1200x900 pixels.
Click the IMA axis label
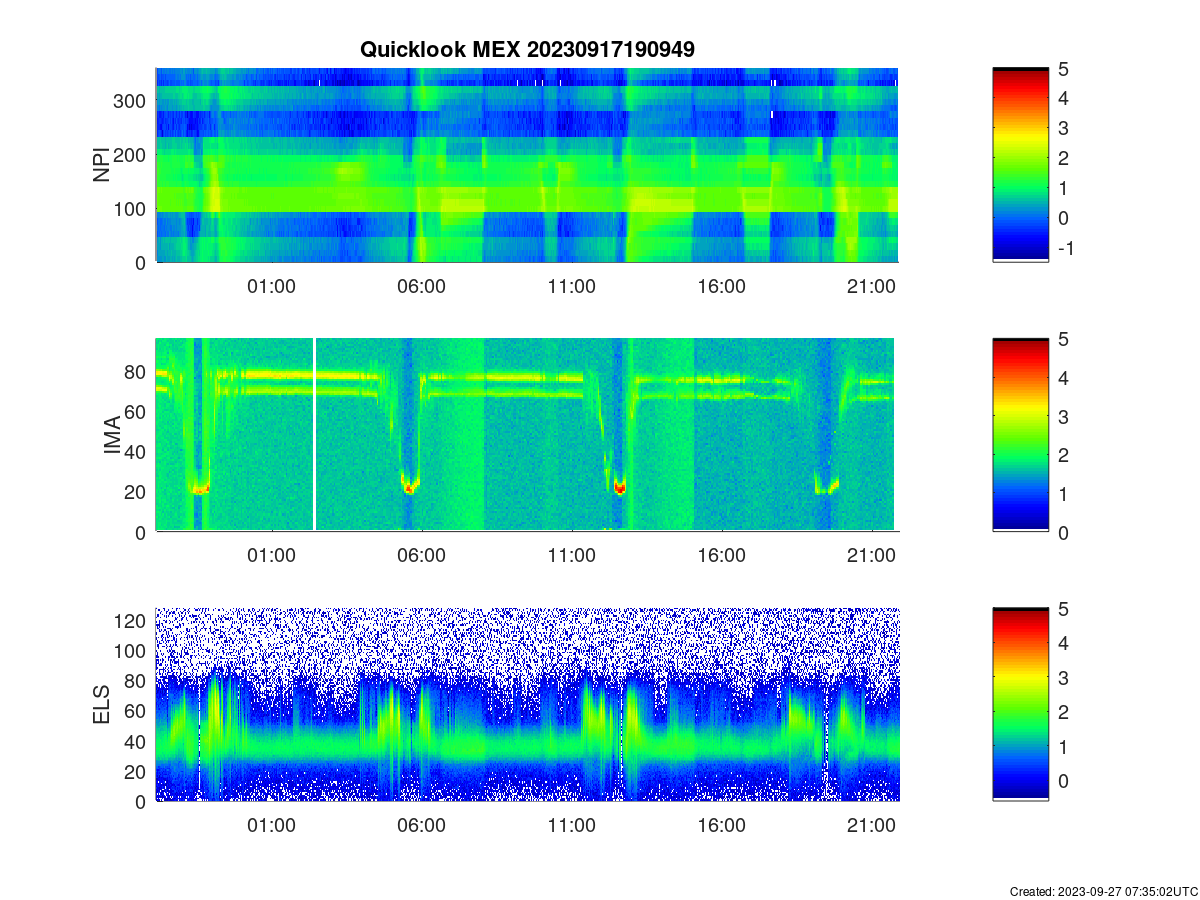pyautogui.click(x=112, y=435)
